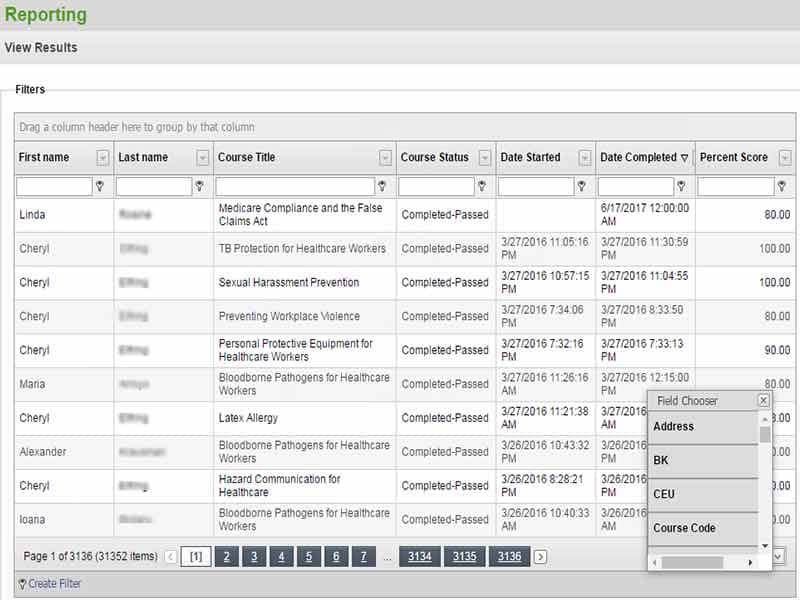Sort by the Date Completed column header

click(x=638, y=157)
